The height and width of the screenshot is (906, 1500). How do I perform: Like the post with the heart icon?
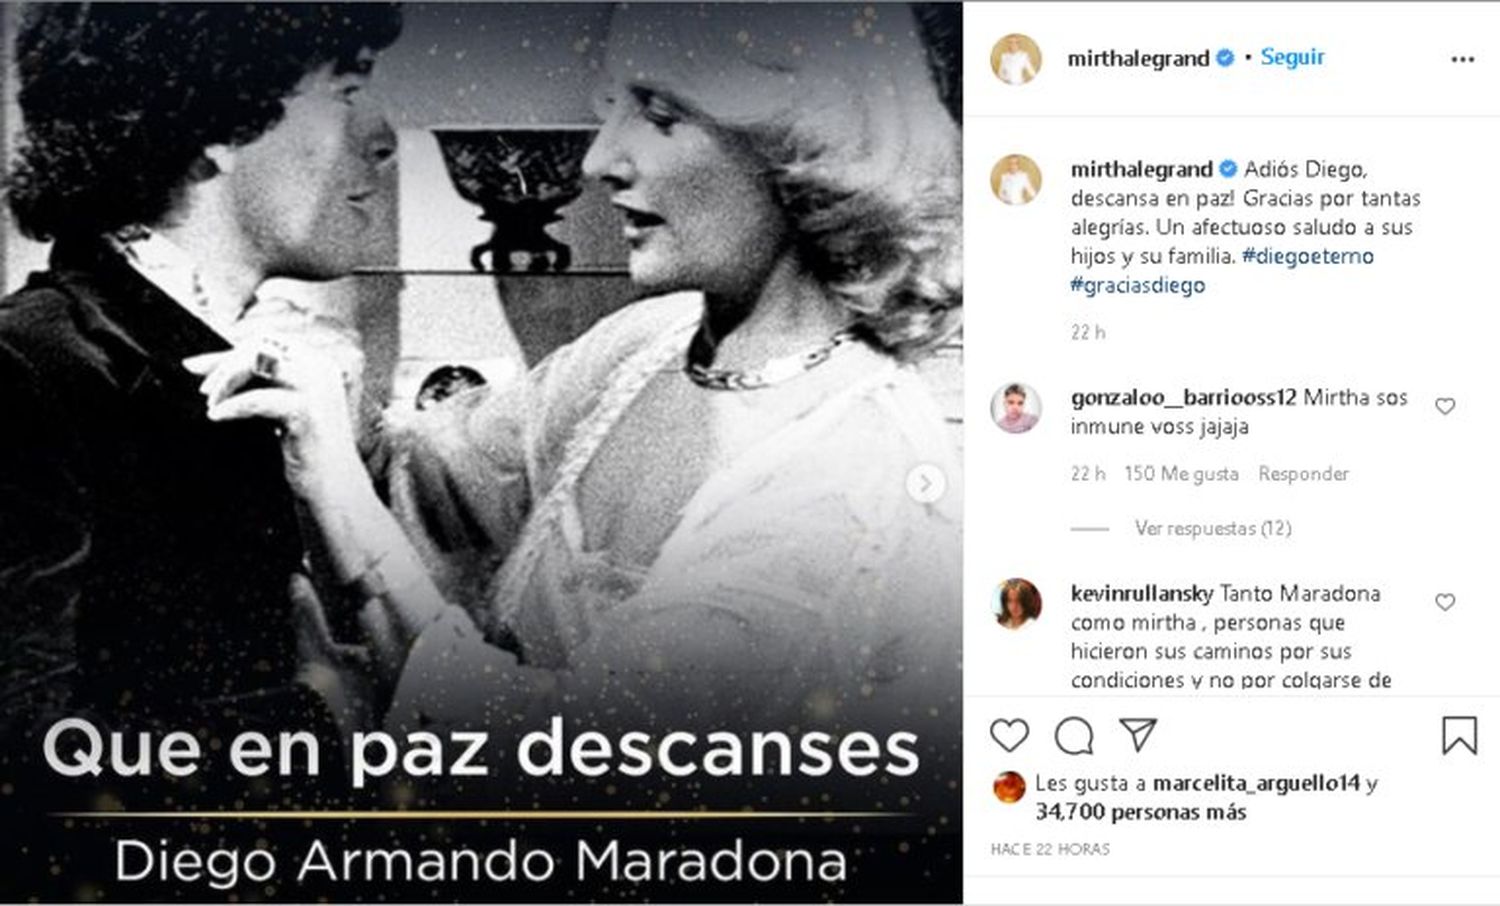click(x=1009, y=736)
